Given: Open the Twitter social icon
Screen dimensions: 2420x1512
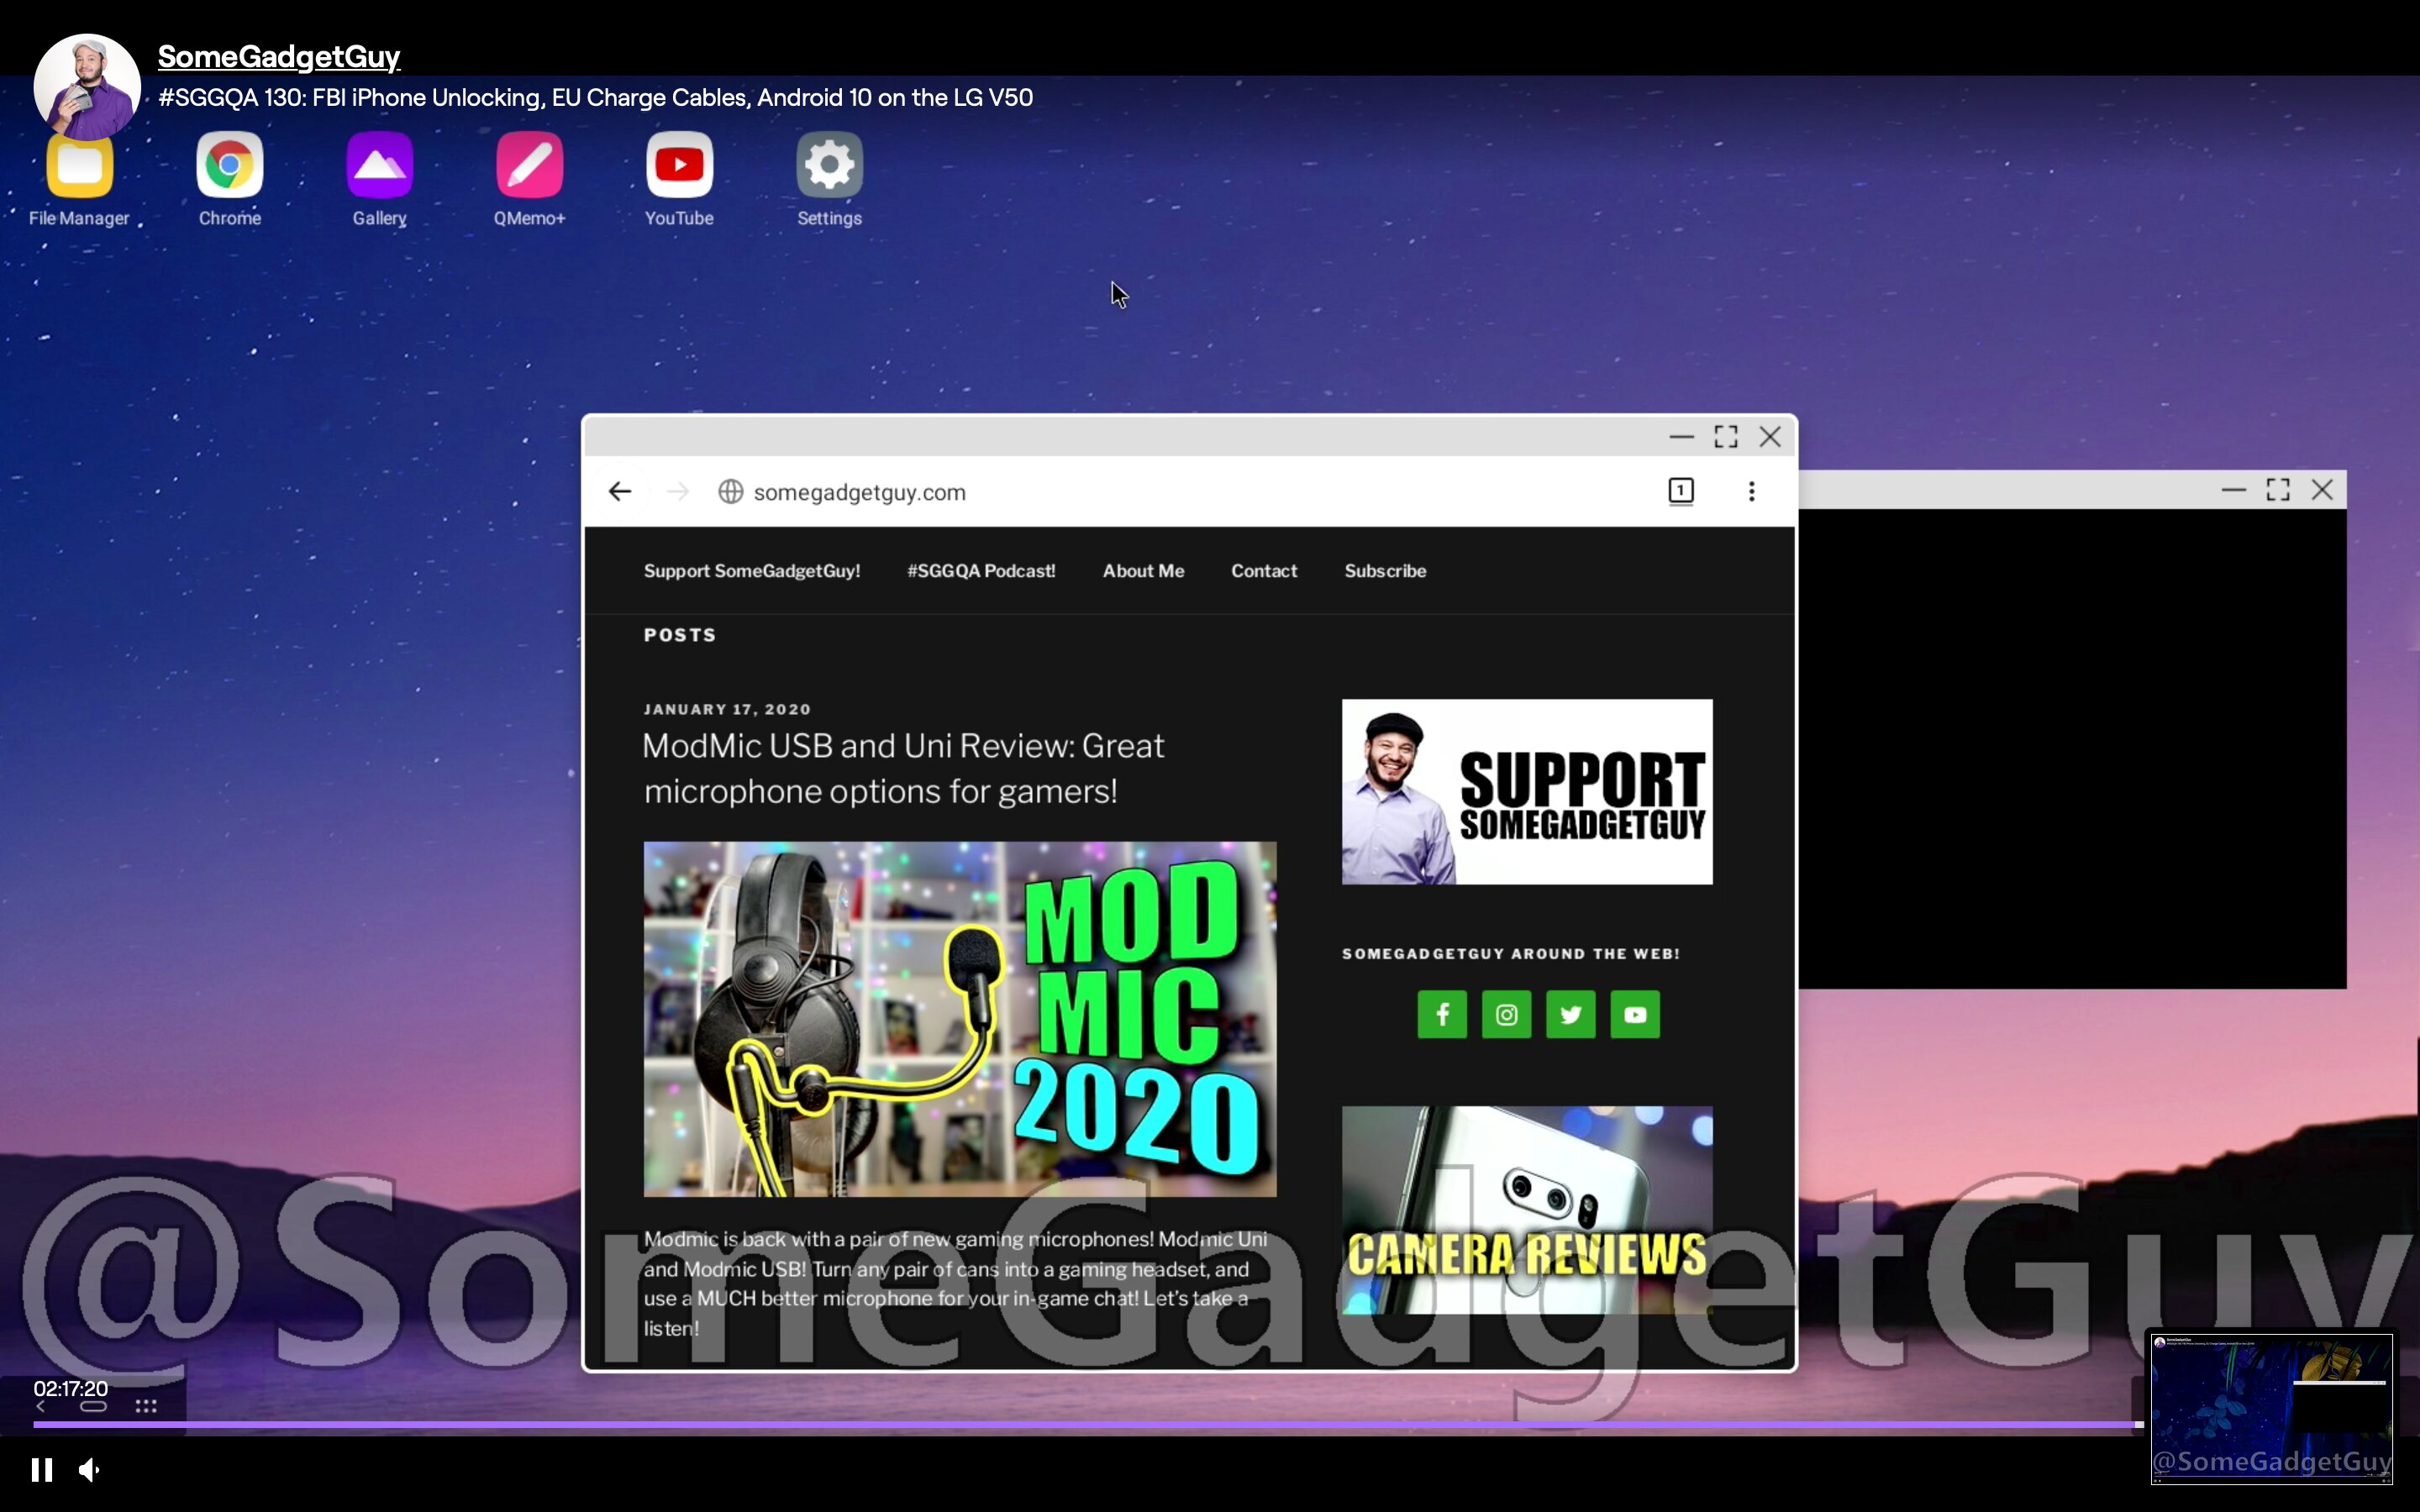Looking at the screenshot, I should pyautogui.click(x=1571, y=1014).
